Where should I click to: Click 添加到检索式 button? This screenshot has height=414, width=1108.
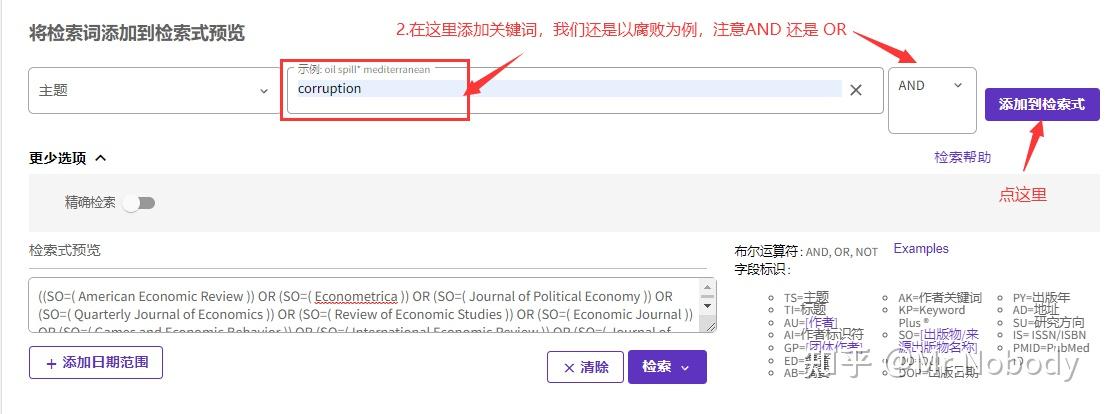1042,105
